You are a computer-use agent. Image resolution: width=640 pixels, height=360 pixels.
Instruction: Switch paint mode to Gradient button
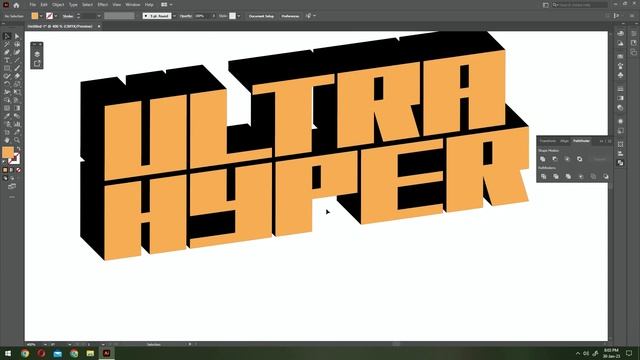tap(11, 170)
